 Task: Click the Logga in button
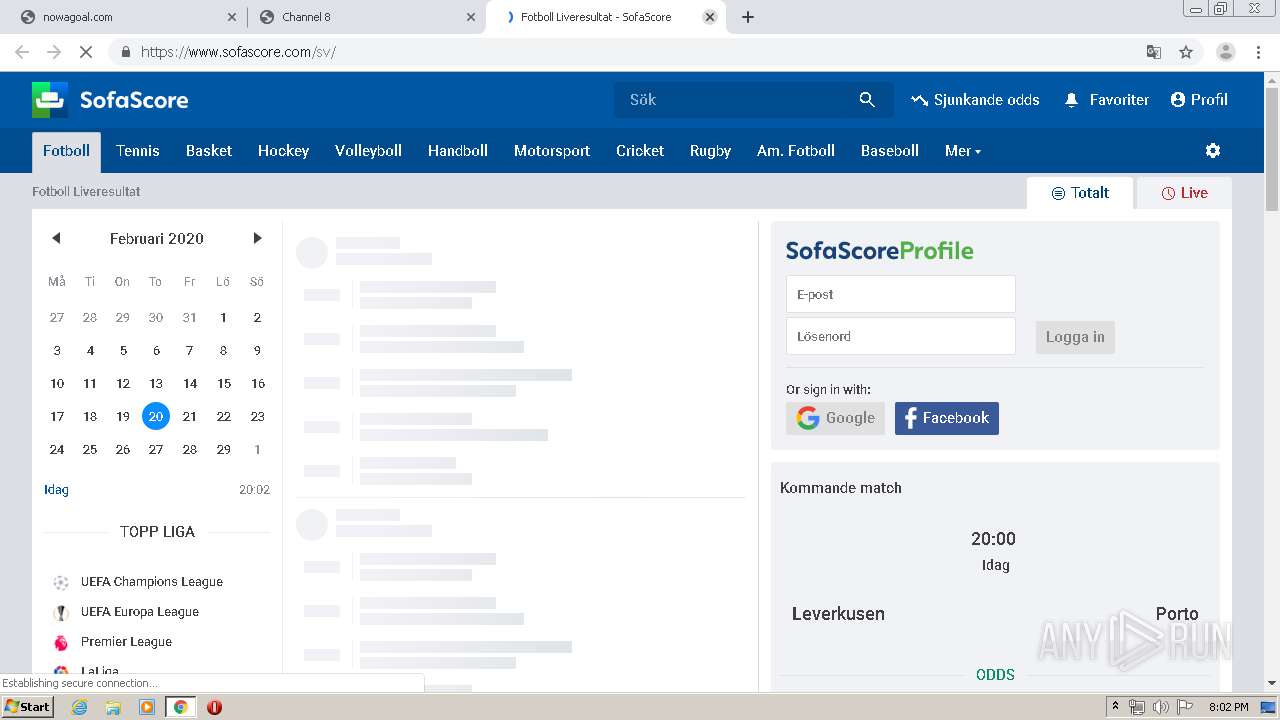click(1075, 337)
